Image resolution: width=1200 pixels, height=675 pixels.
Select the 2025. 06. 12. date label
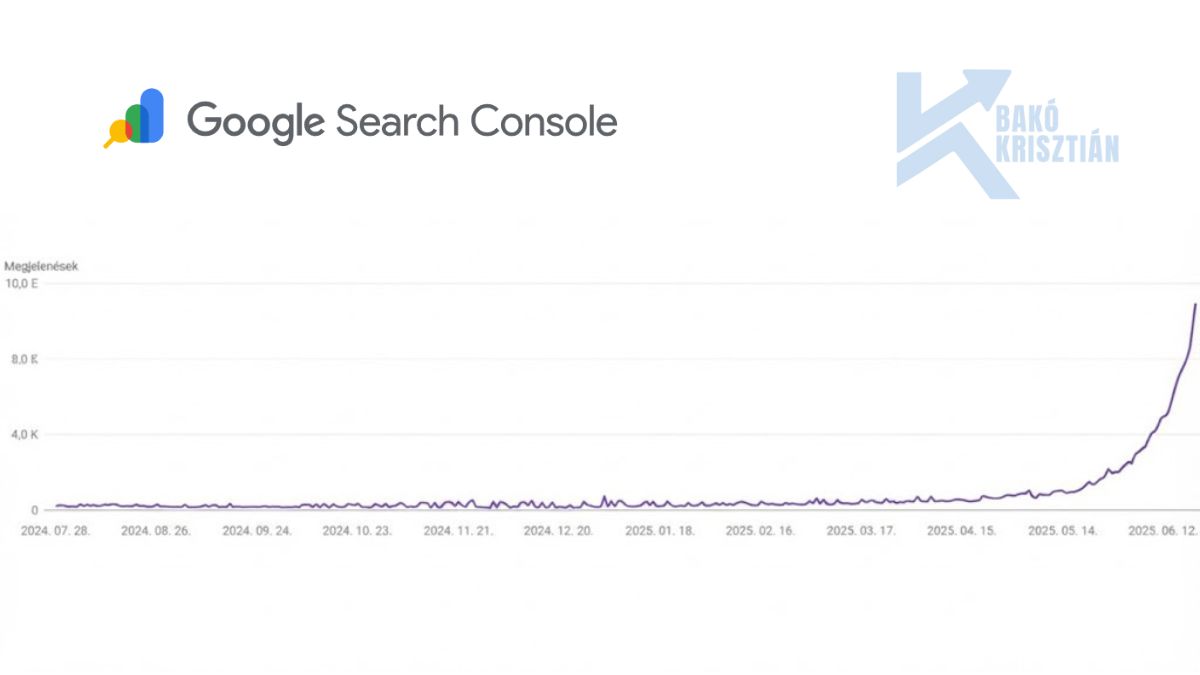click(1163, 531)
